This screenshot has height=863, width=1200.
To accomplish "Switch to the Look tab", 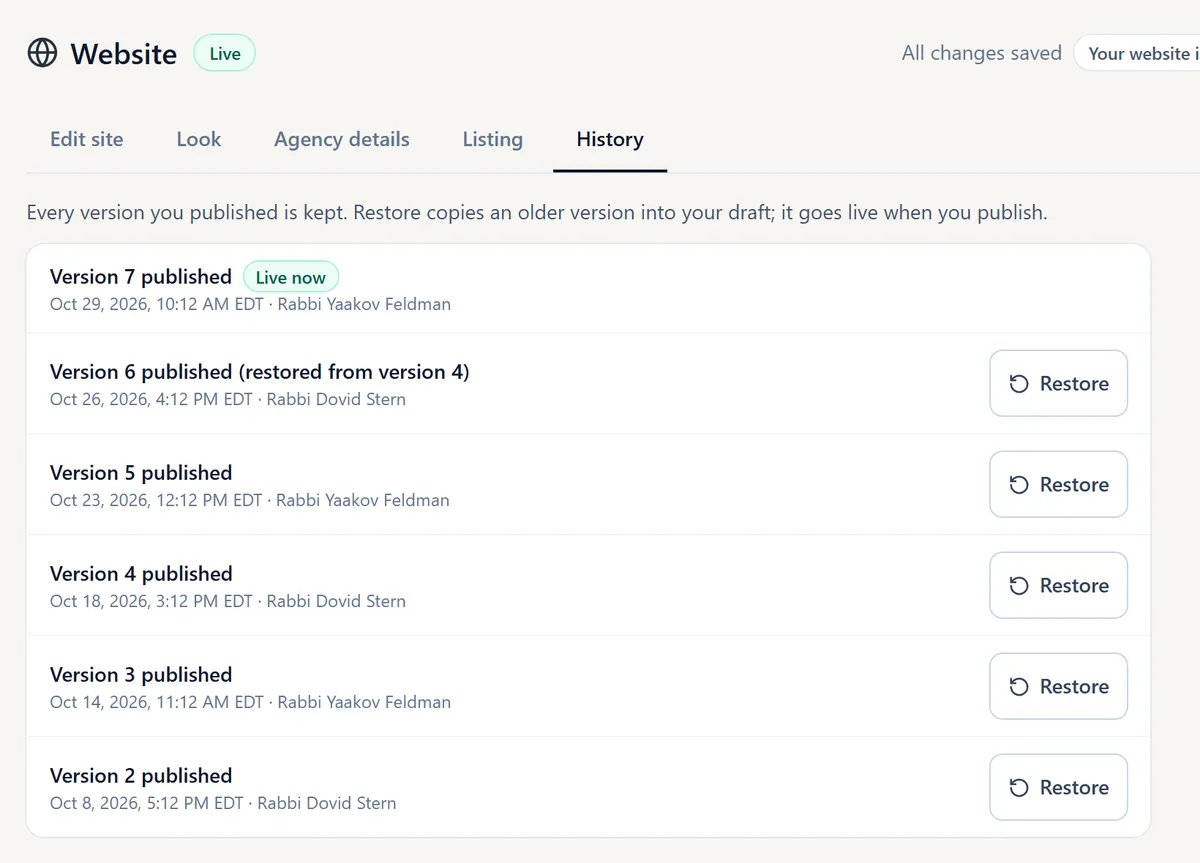I will click(x=199, y=139).
